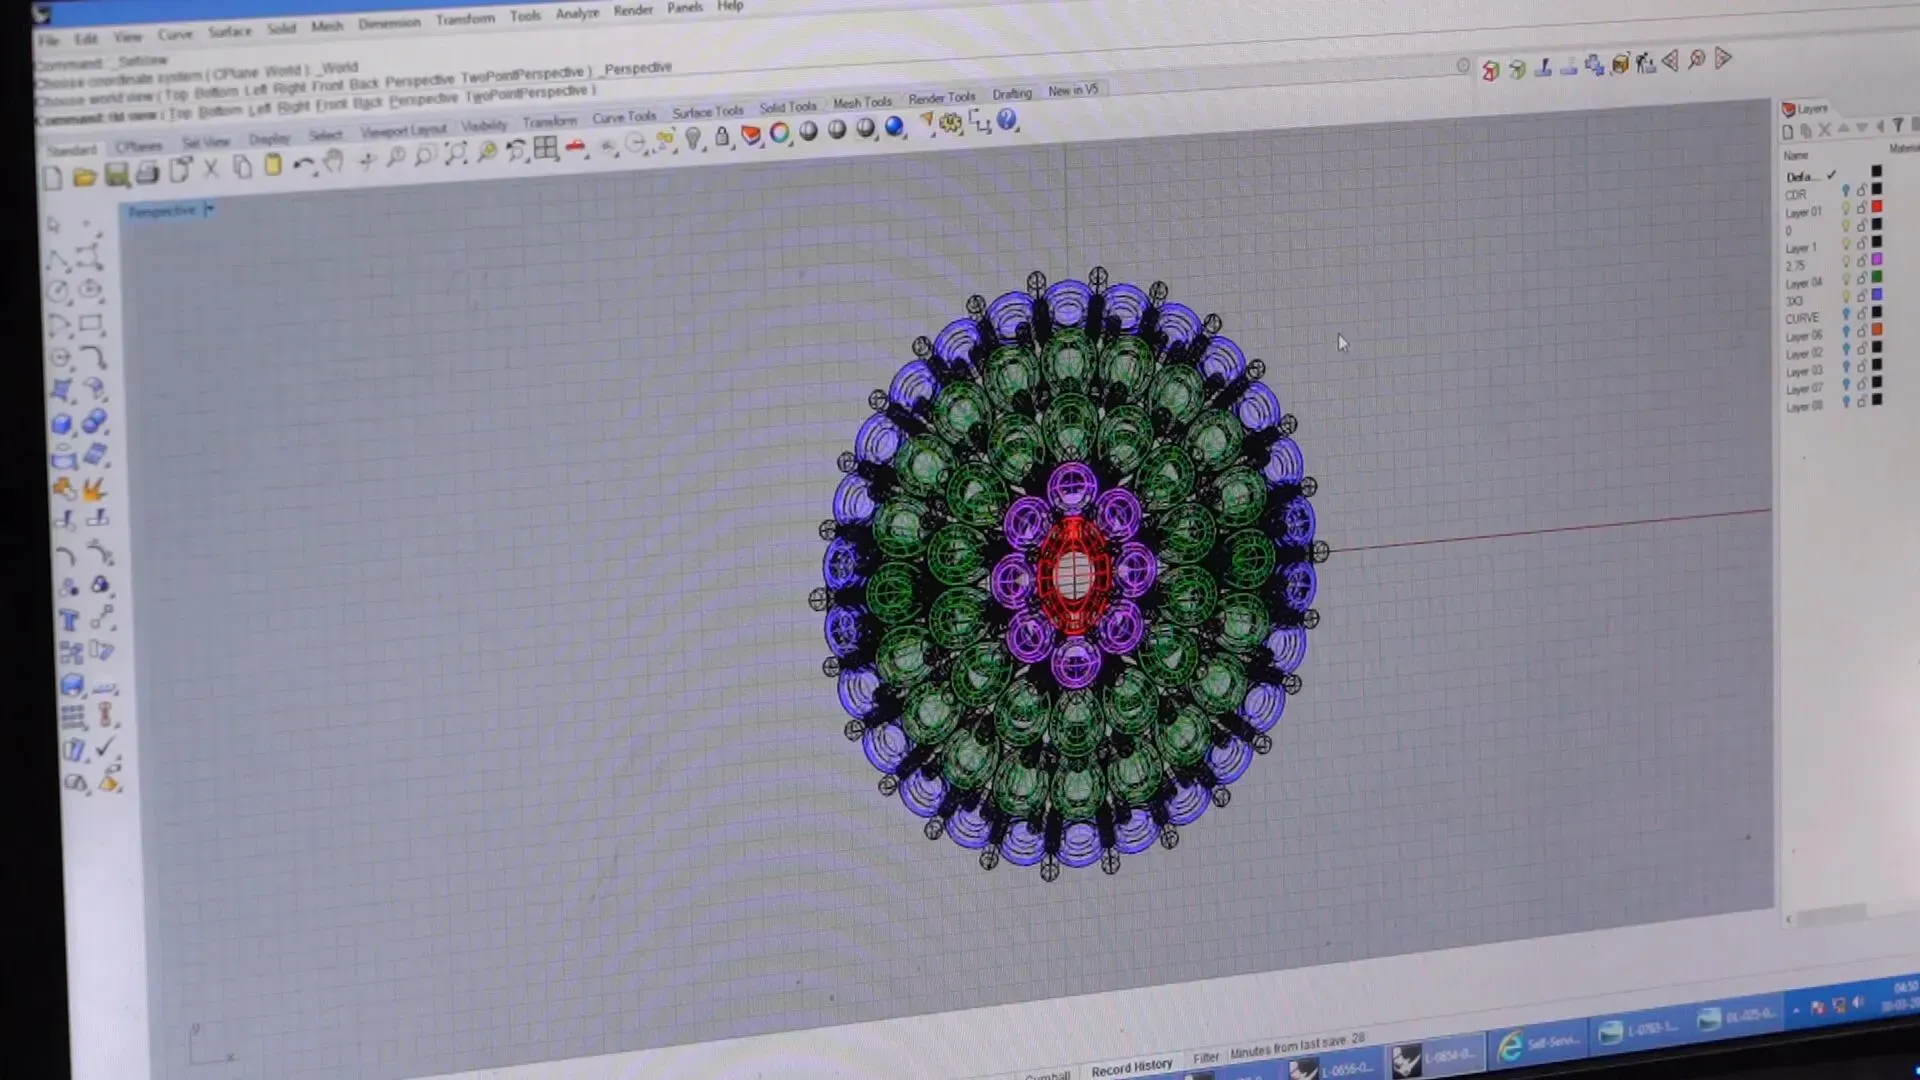The height and width of the screenshot is (1080, 1920).
Task: Toggle visibility bulb of Layer 04
Action: click(1846, 279)
